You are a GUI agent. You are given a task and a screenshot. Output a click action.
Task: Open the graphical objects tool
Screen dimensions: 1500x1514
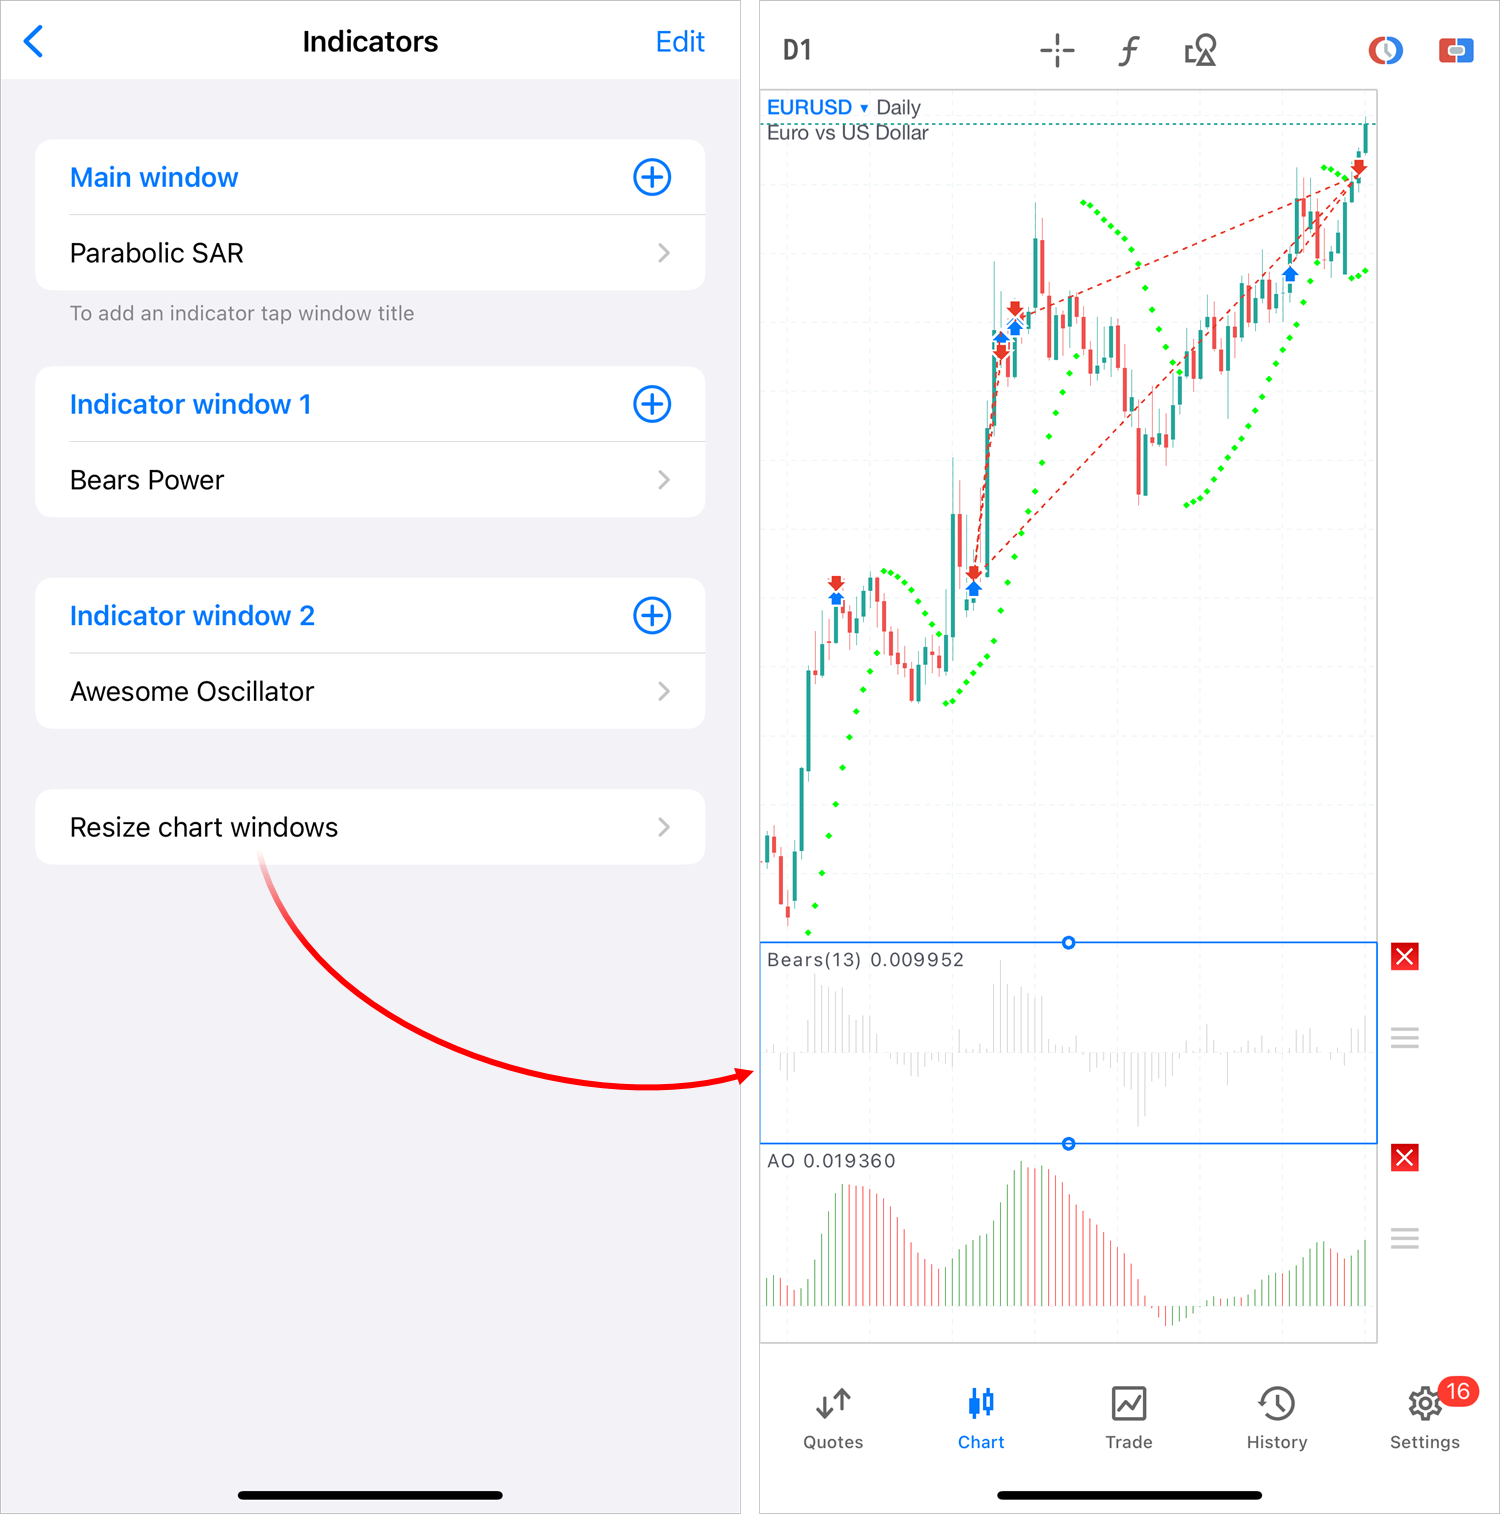coord(1199,49)
